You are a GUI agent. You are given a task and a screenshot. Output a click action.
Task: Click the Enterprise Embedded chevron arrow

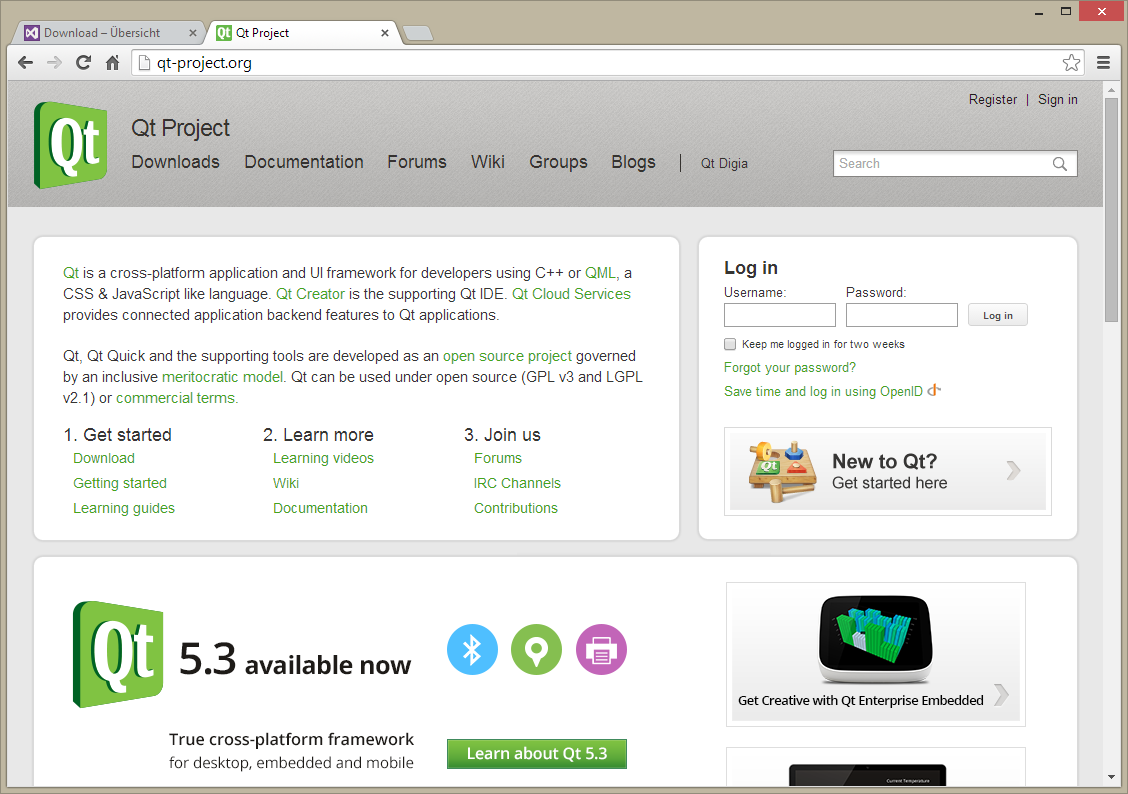[1001, 695]
